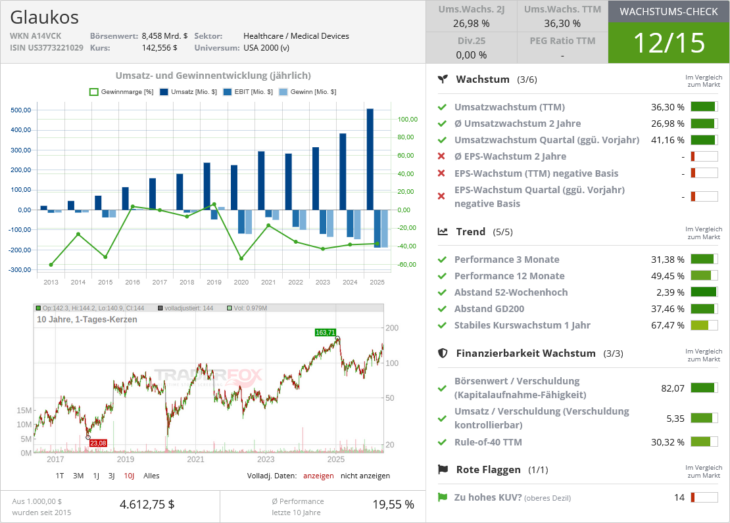Click the Rote Flaggen black flag icon
The width and height of the screenshot is (730, 523).
(443, 469)
